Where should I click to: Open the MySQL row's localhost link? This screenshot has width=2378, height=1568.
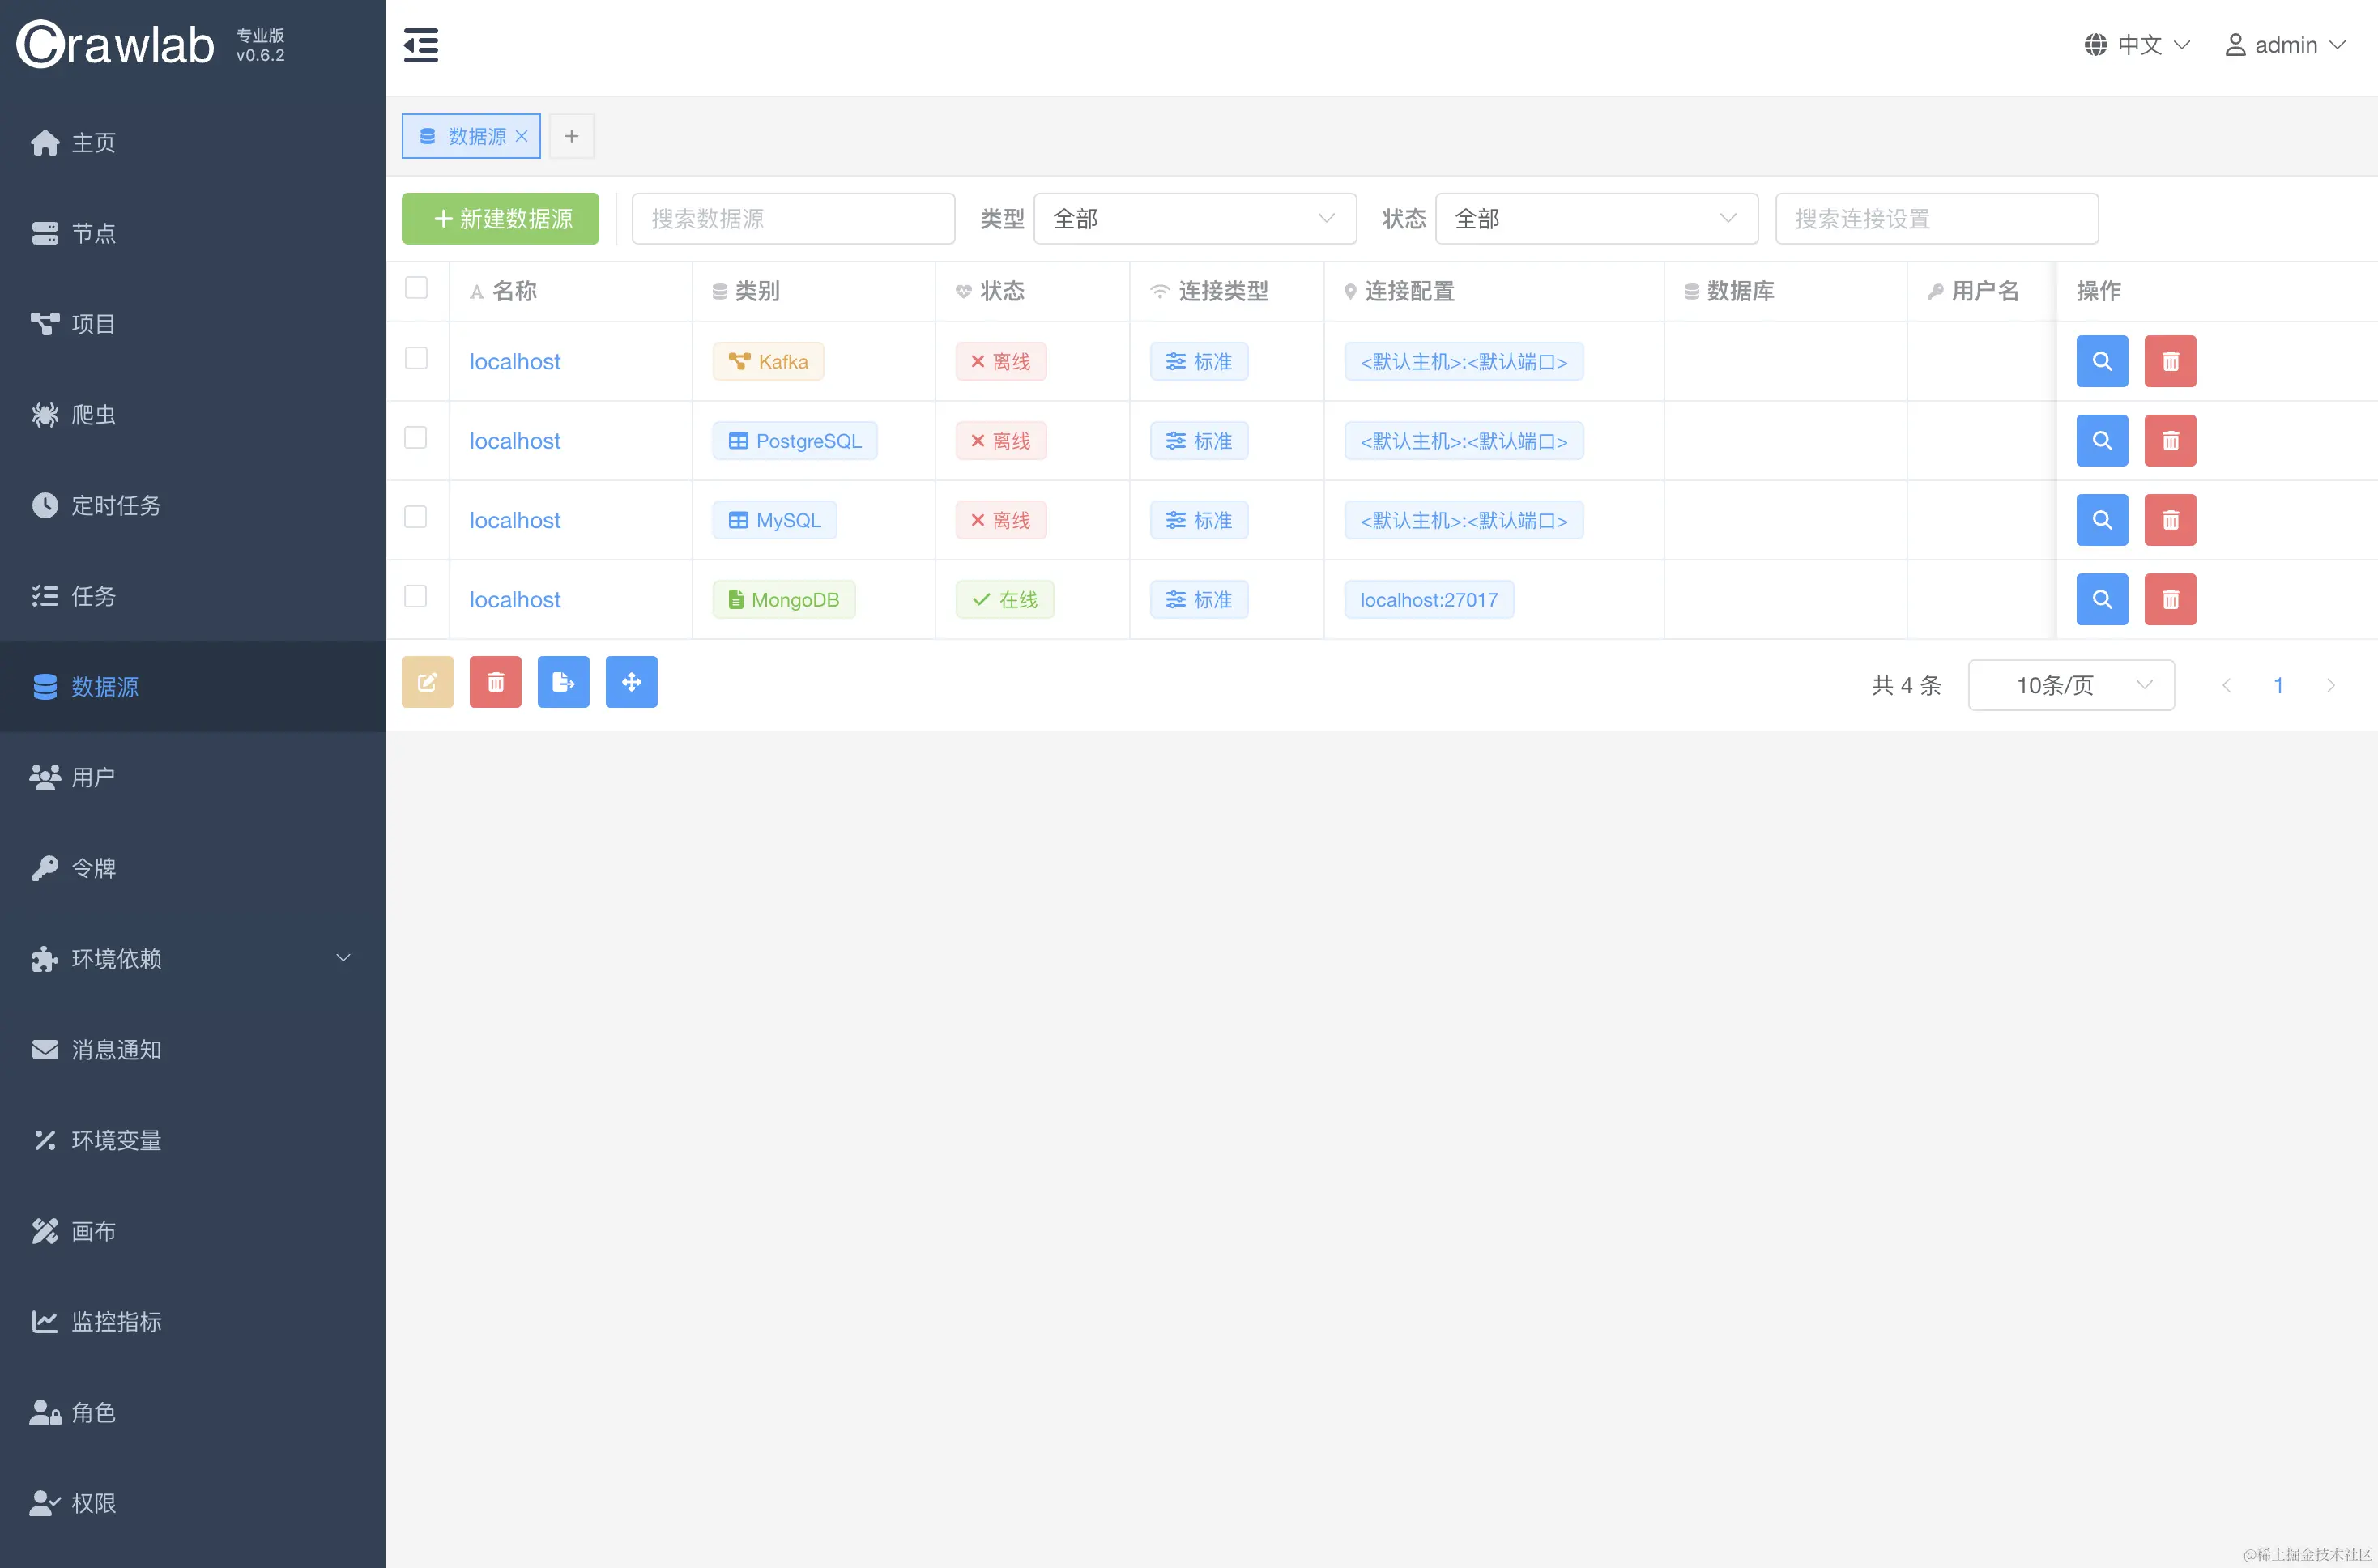click(x=515, y=520)
